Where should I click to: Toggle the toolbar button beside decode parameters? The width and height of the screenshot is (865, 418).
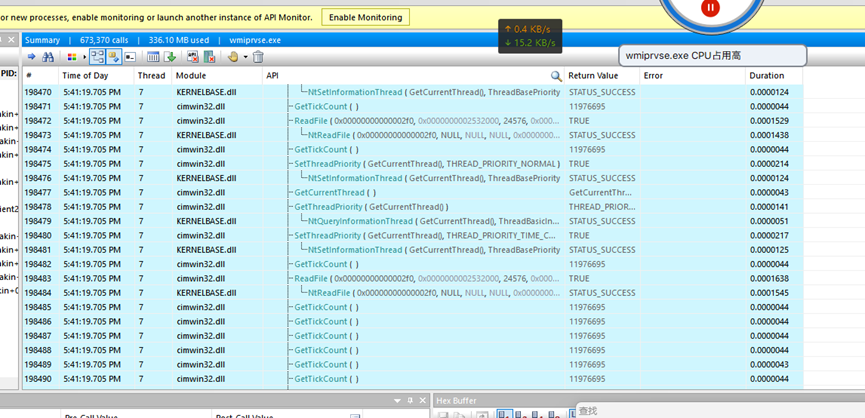(130, 56)
